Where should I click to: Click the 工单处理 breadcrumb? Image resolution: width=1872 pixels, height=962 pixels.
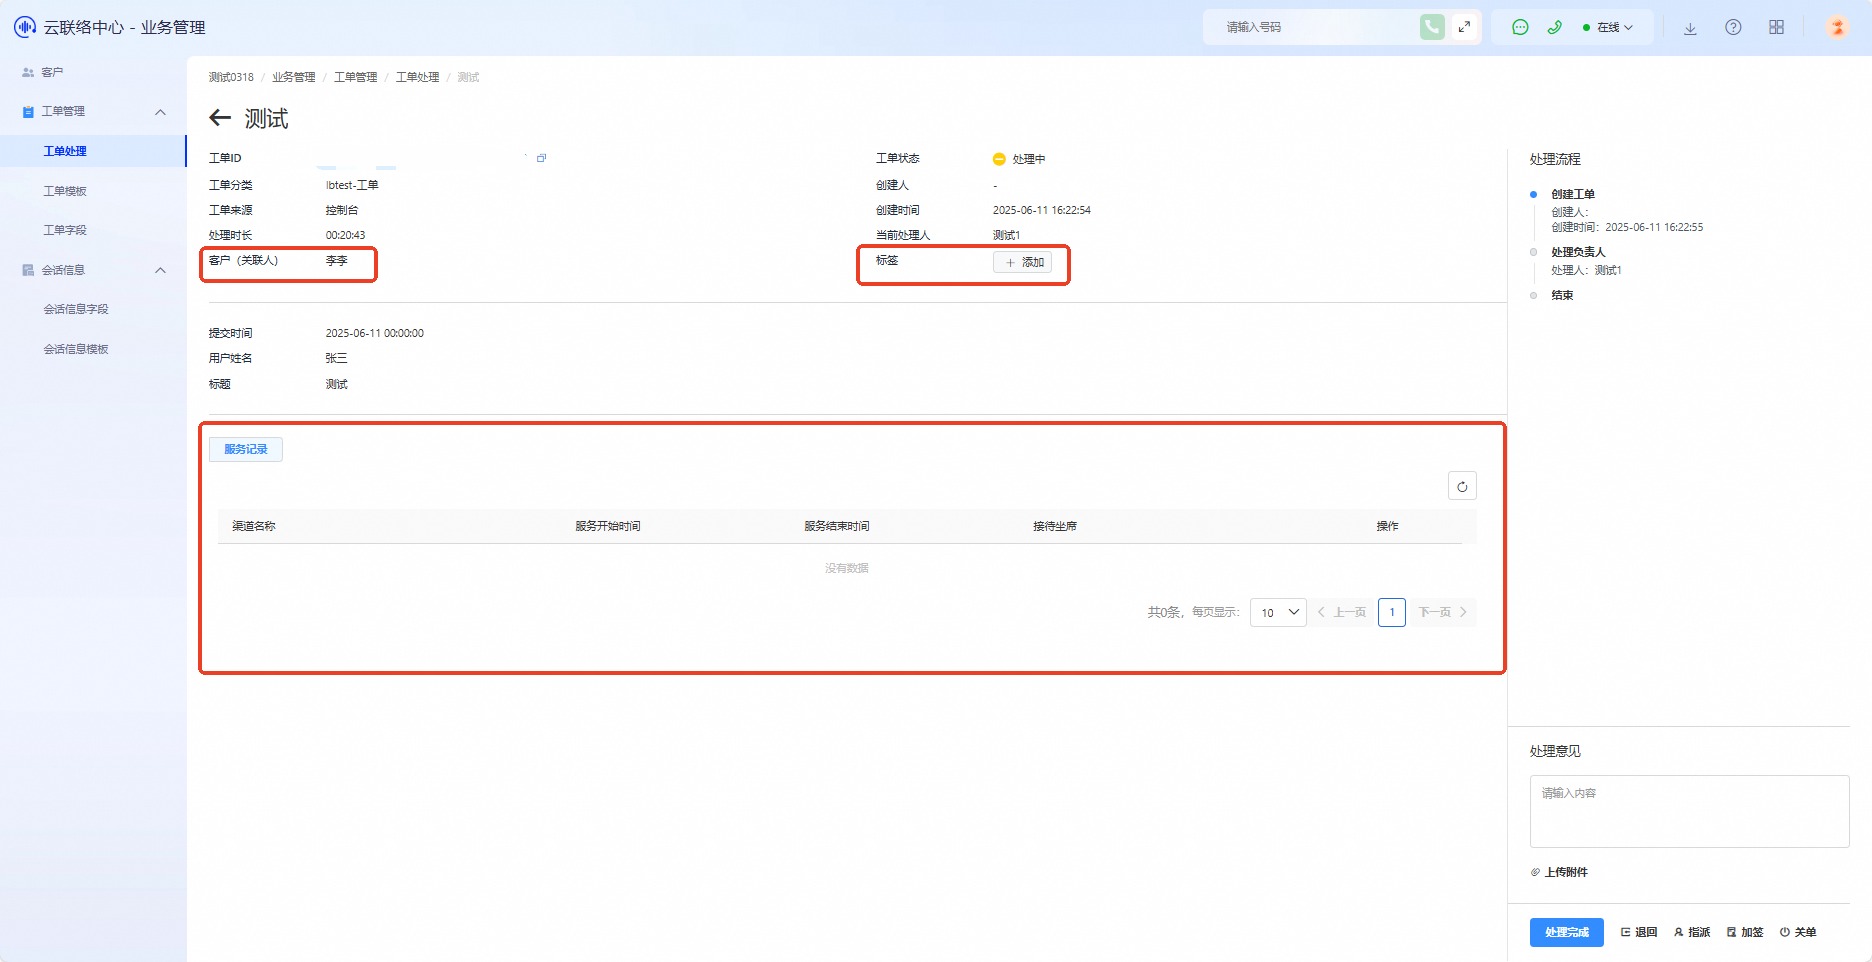coord(417,77)
